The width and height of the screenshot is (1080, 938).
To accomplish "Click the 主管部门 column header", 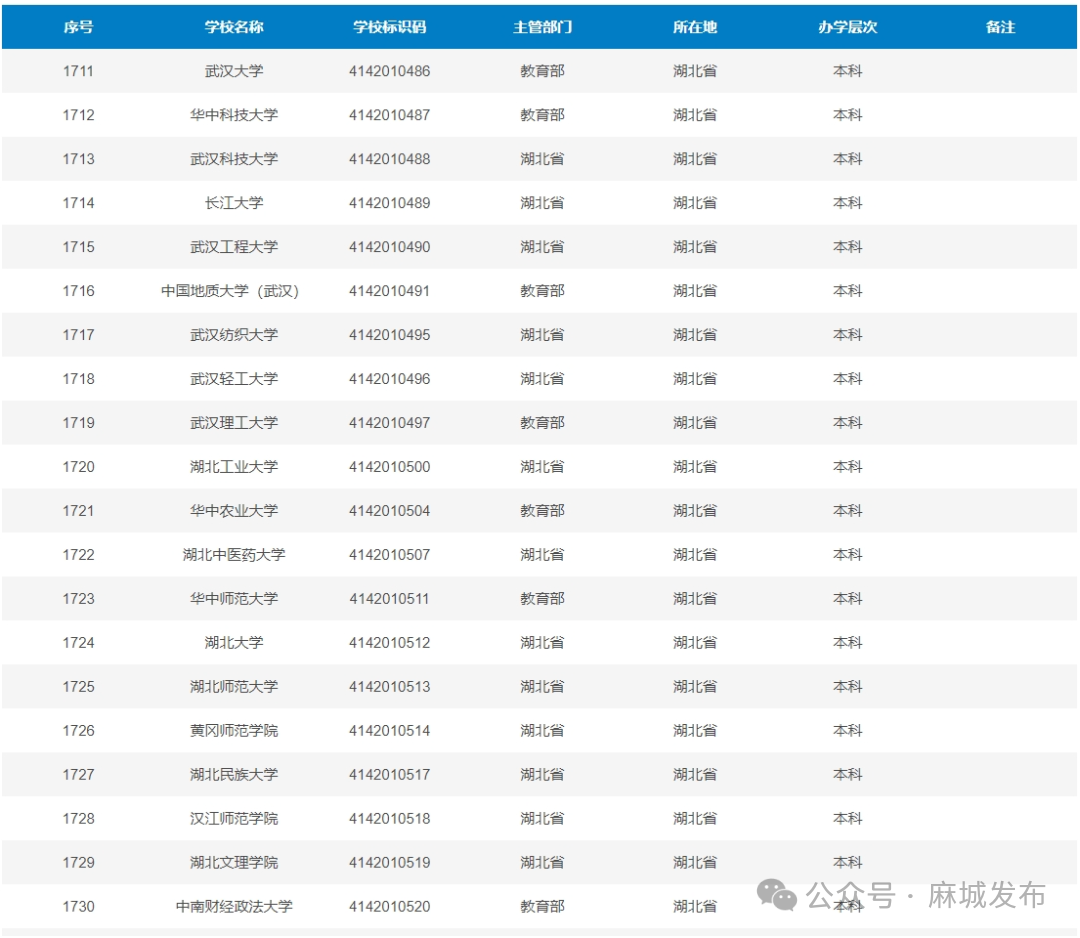I will click(543, 27).
